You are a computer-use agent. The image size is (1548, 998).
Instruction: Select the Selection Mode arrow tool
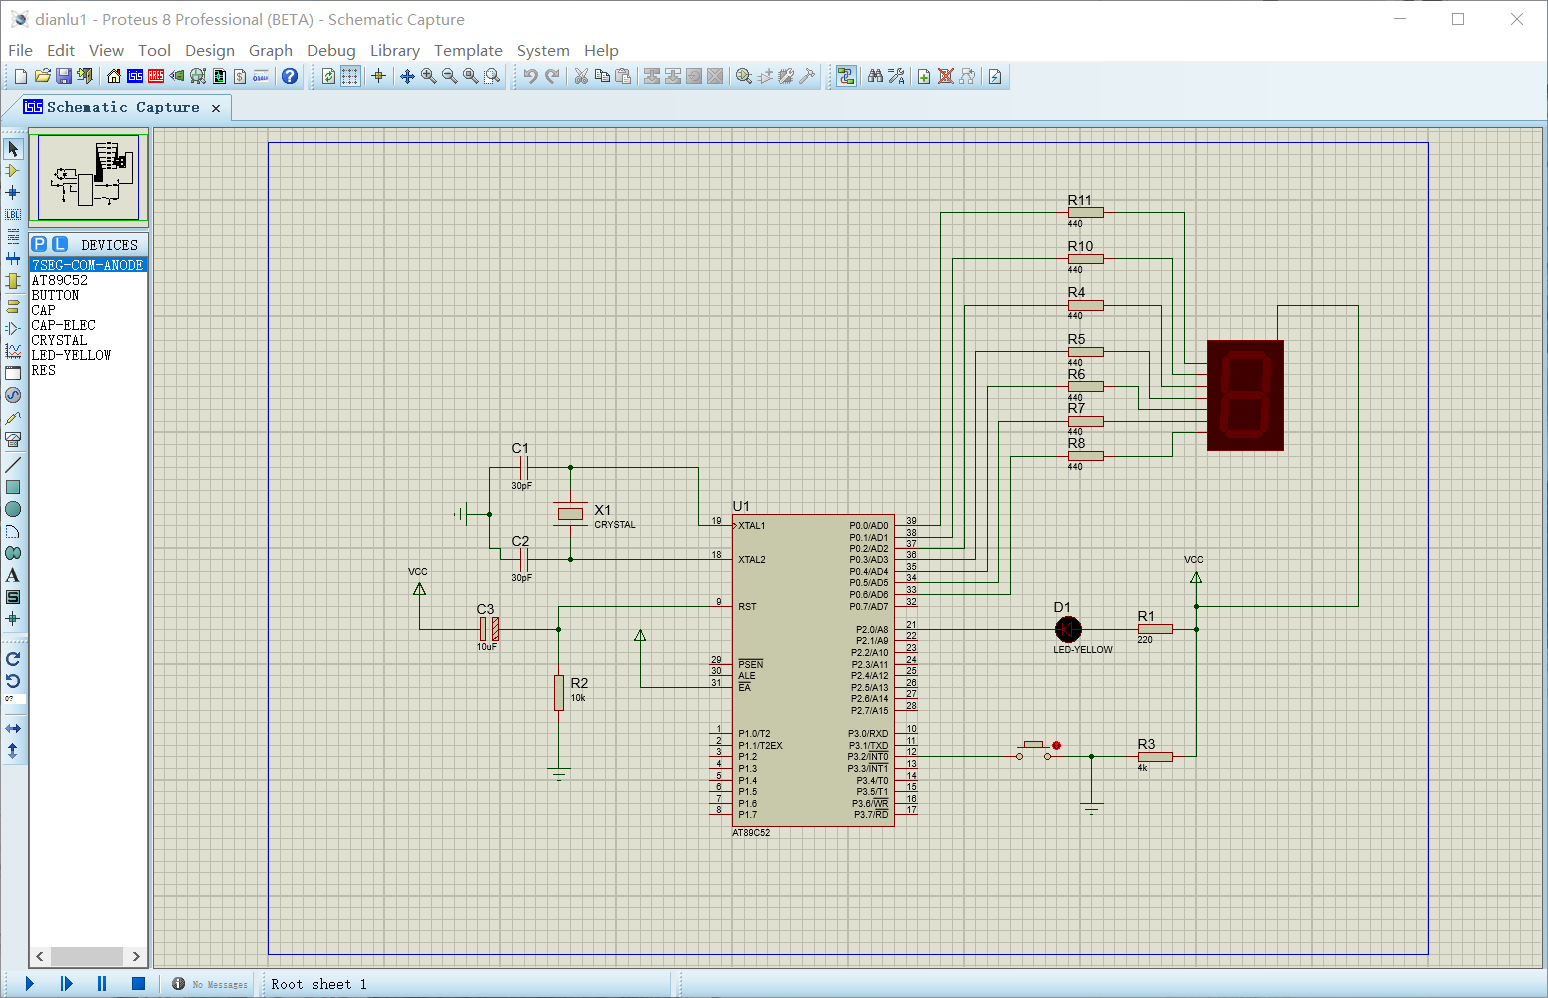pos(13,148)
